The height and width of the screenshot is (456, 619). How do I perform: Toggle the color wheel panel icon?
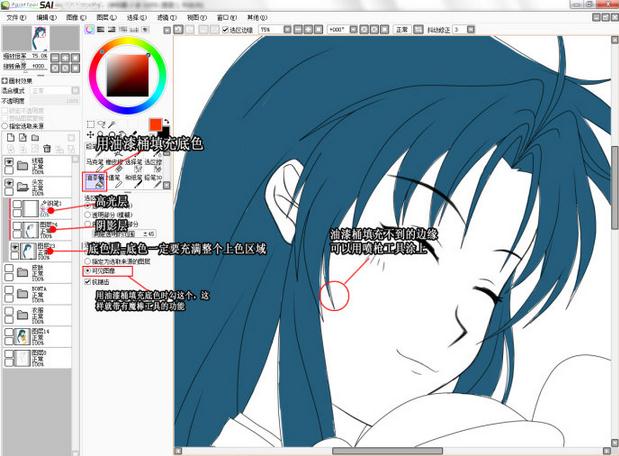point(90,29)
